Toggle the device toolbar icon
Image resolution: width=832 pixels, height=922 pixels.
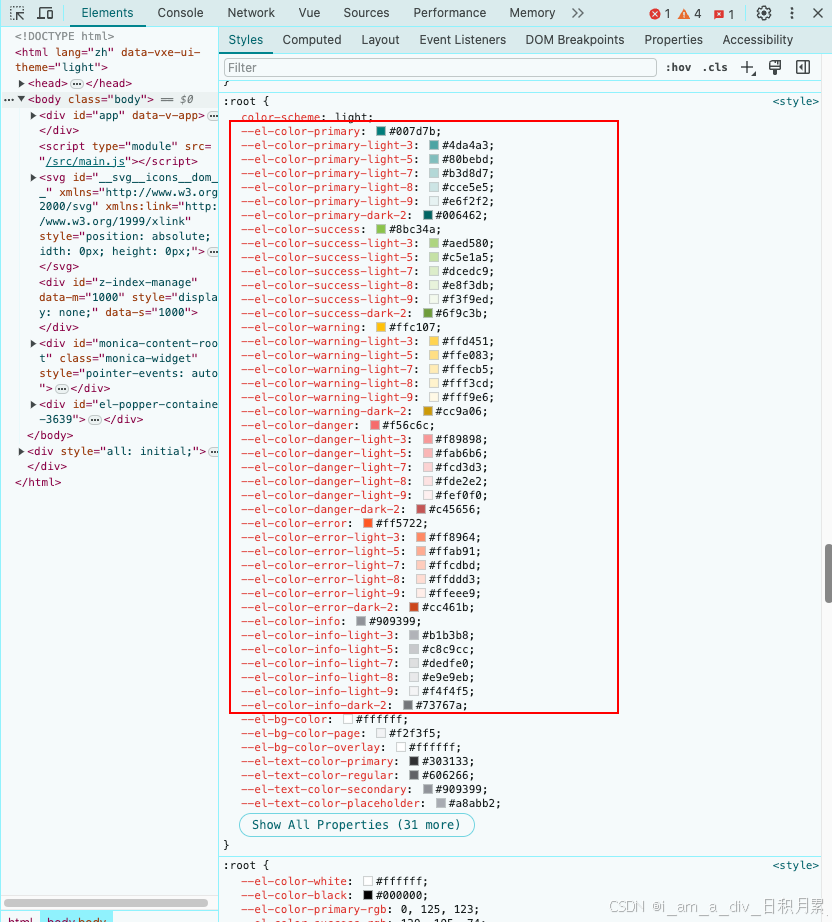(45, 13)
